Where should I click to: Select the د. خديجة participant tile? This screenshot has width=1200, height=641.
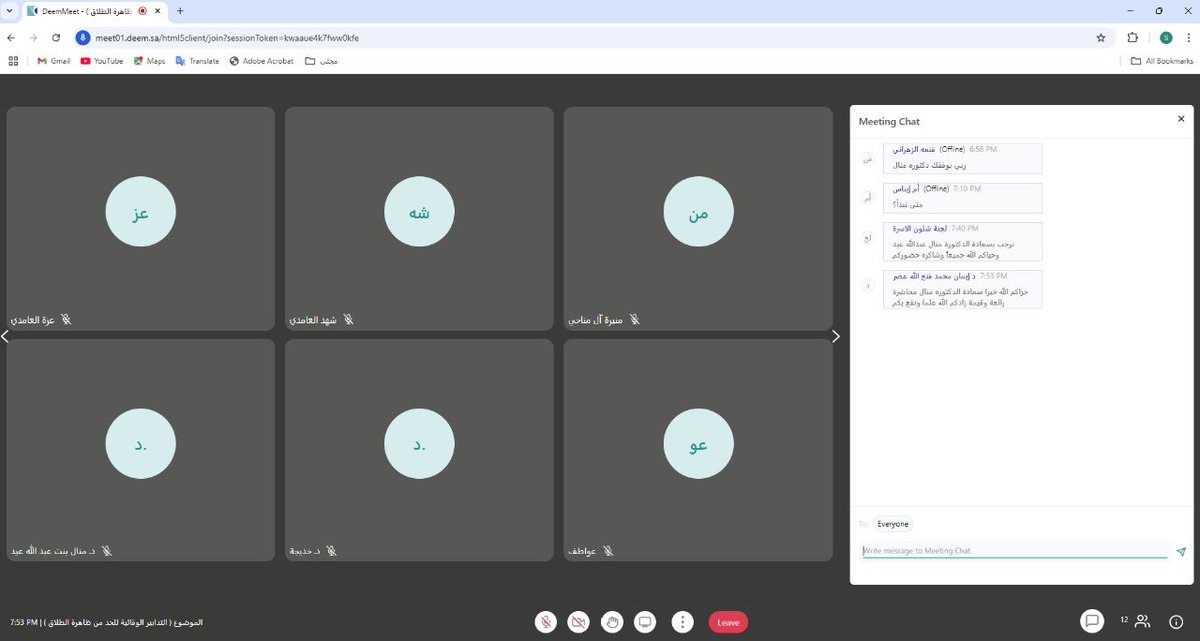pos(419,451)
